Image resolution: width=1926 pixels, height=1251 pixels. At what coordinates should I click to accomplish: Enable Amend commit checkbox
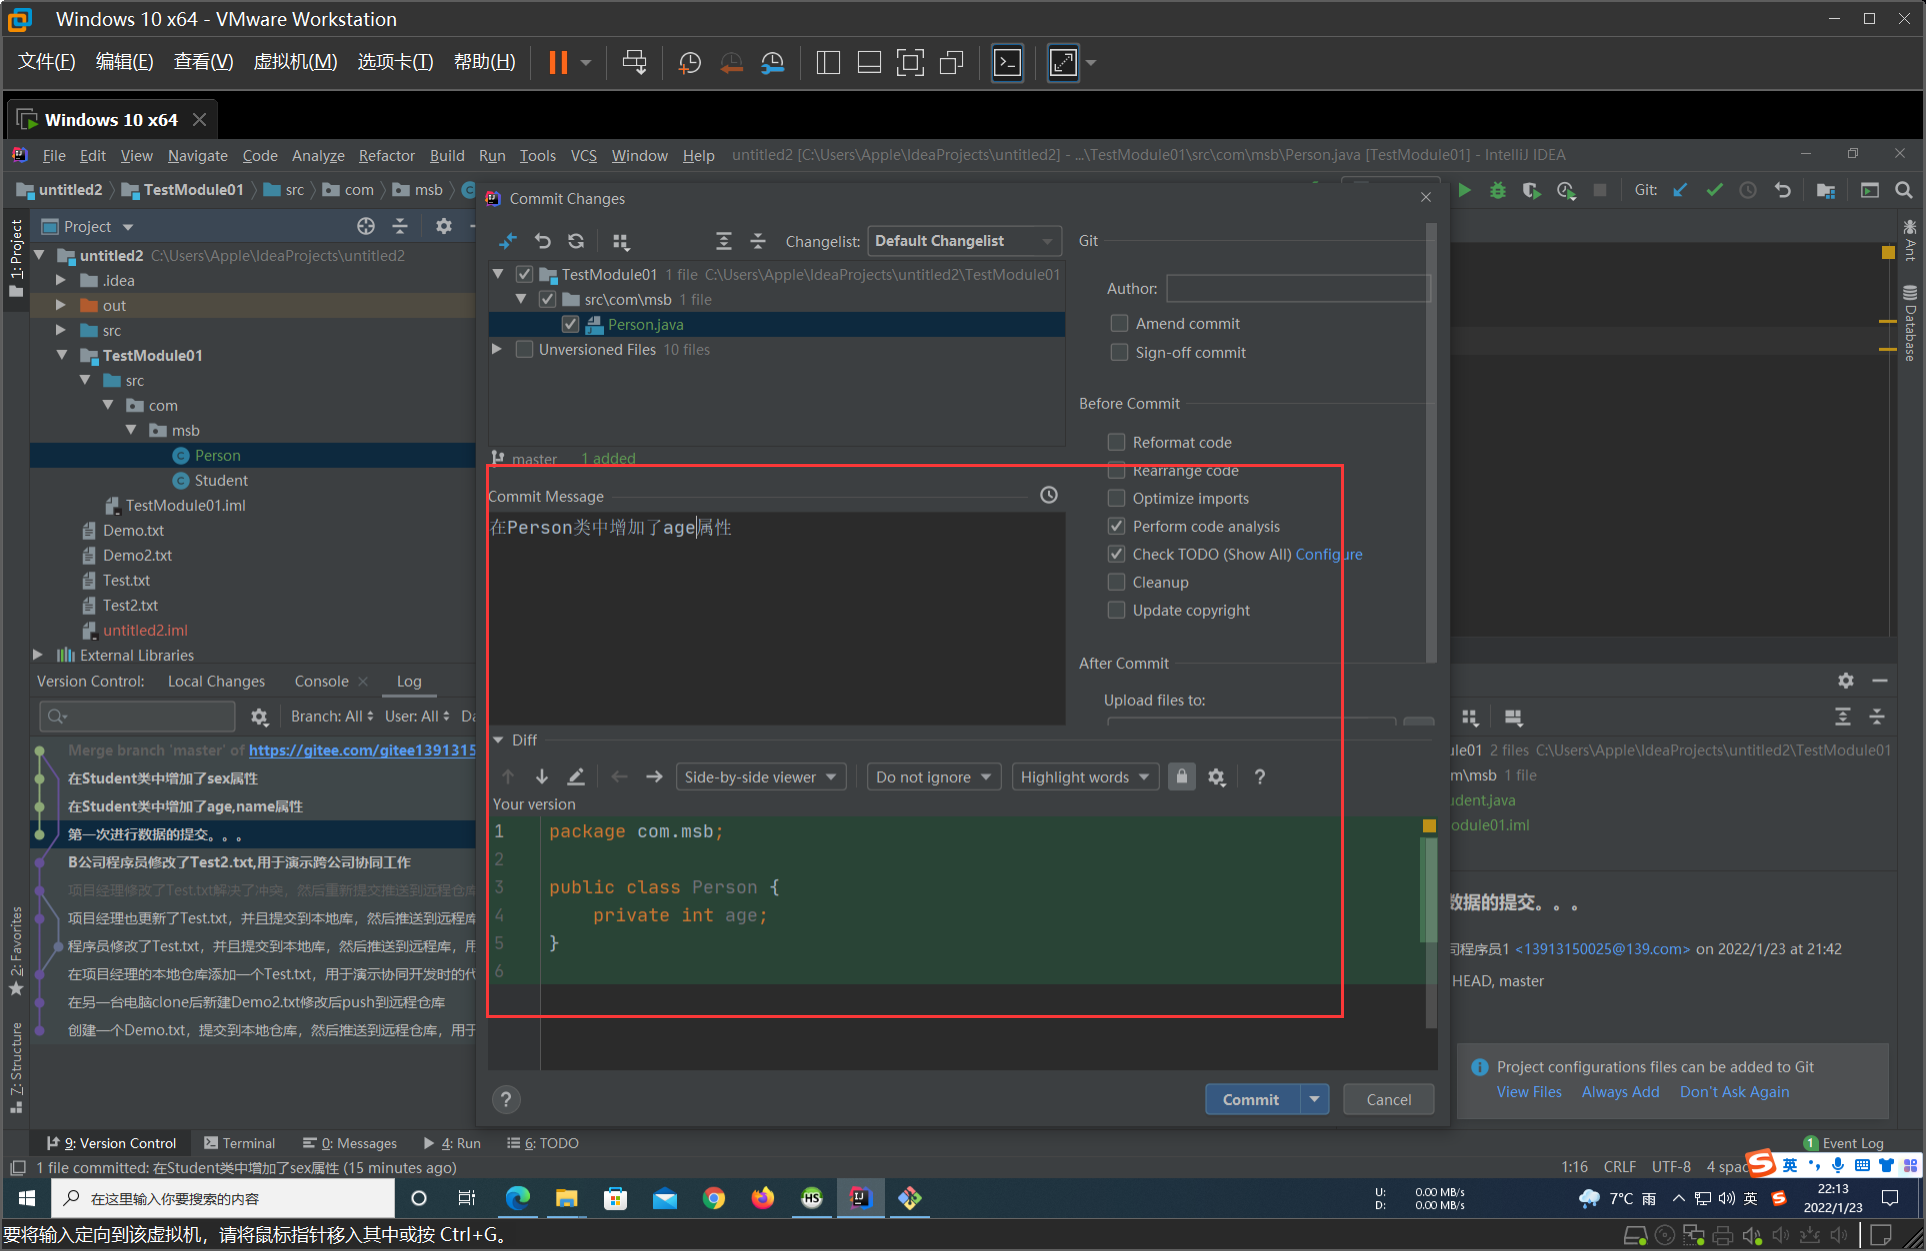(1119, 323)
